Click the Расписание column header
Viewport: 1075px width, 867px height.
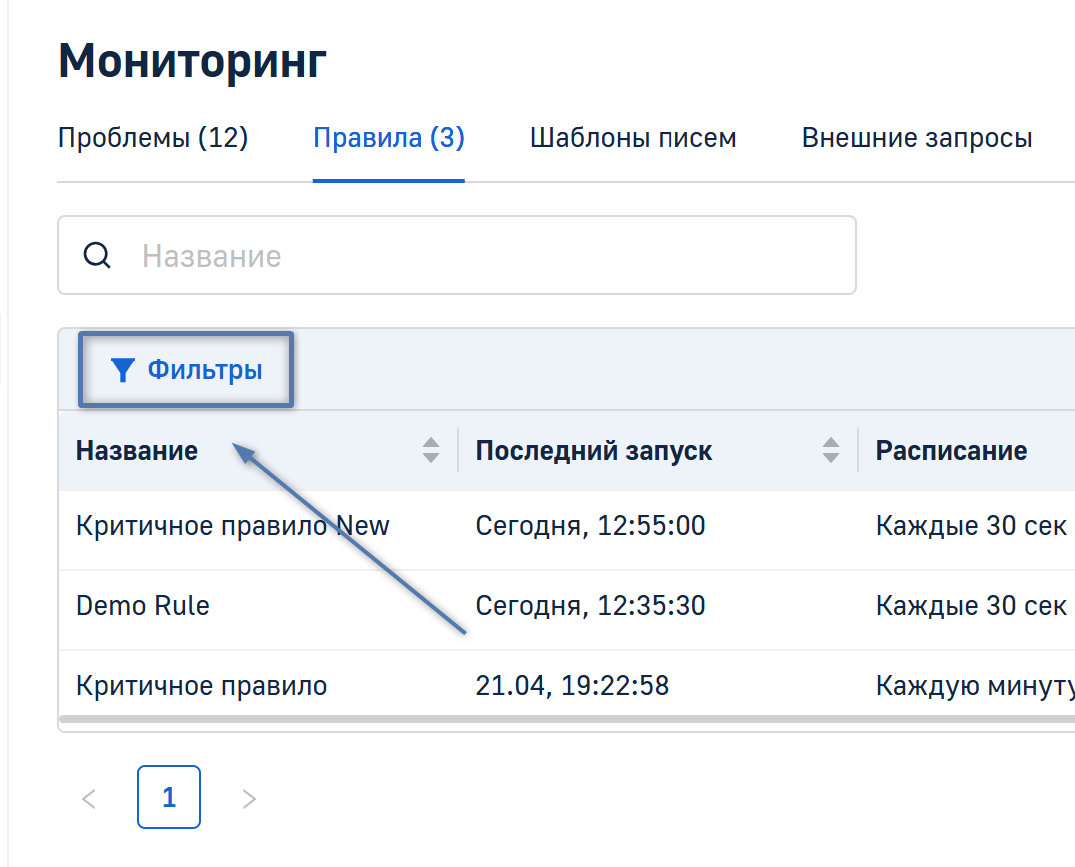951,451
